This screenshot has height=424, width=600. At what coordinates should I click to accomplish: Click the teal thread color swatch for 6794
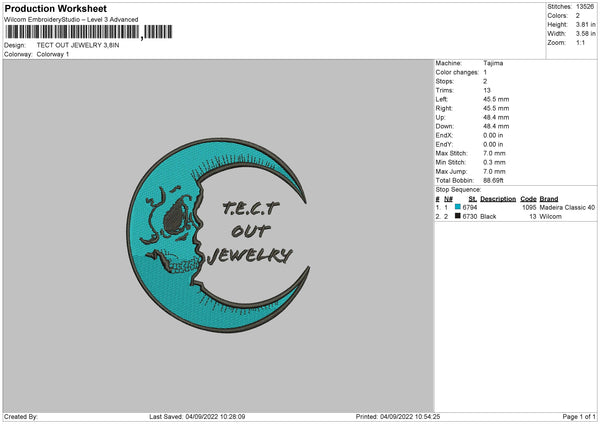[458, 207]
